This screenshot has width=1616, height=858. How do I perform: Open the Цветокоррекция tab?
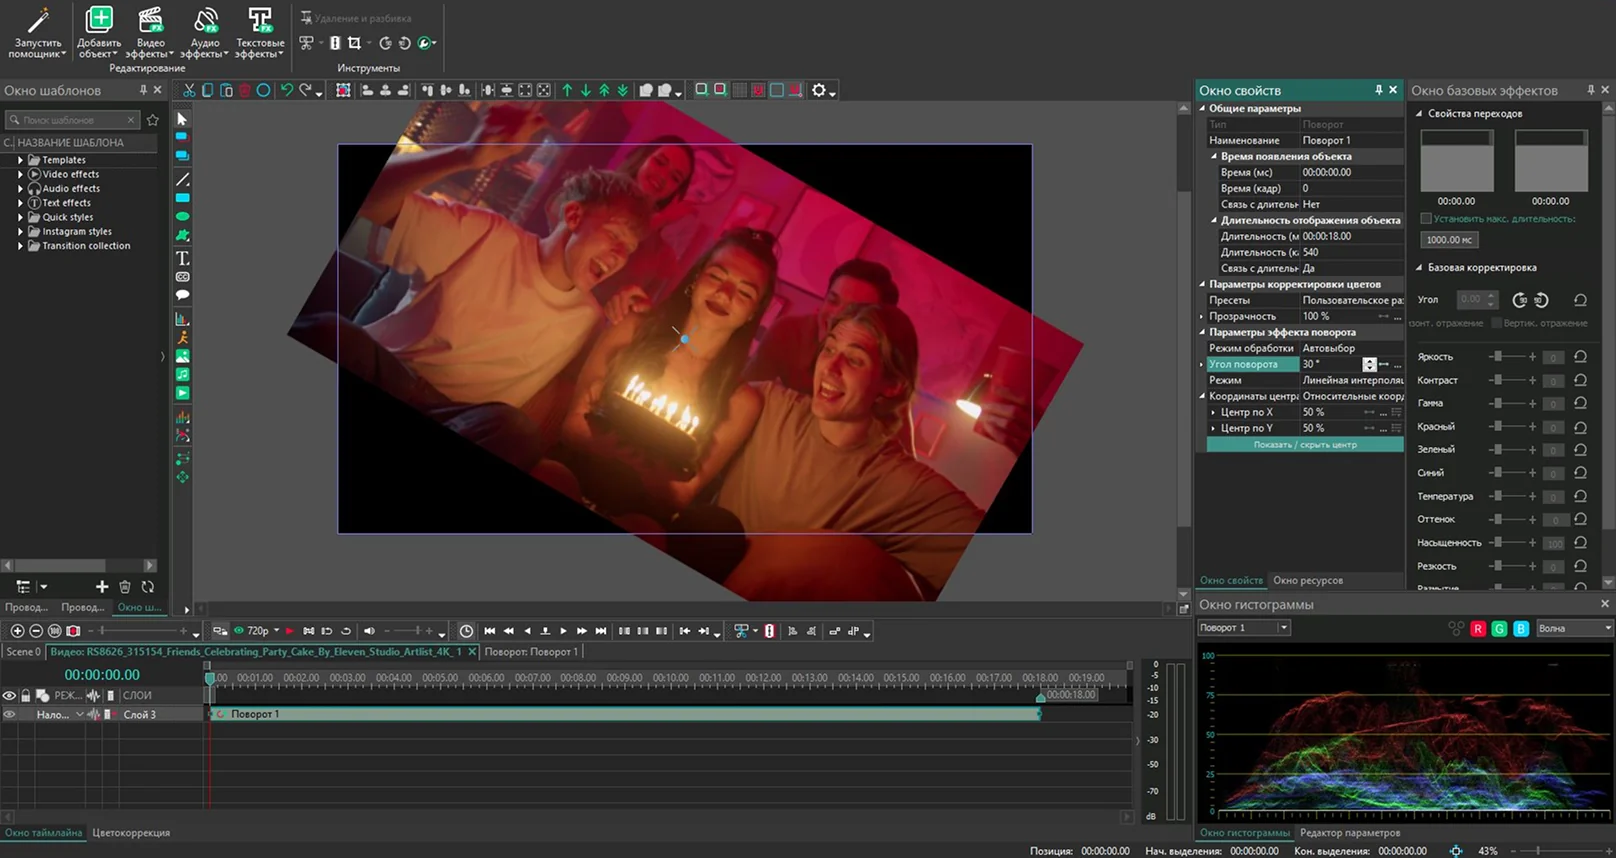pos(131,832)
